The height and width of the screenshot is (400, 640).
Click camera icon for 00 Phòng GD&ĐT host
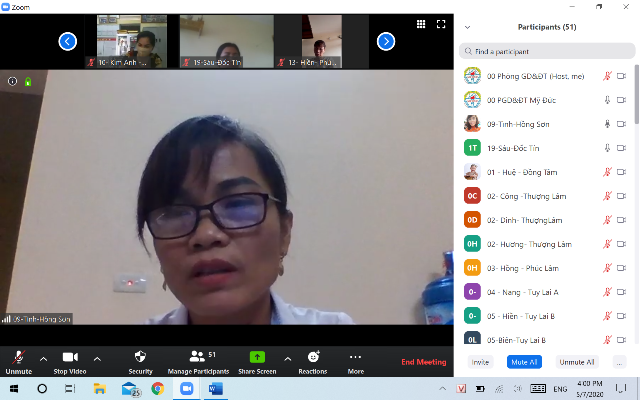click(621, 76)
